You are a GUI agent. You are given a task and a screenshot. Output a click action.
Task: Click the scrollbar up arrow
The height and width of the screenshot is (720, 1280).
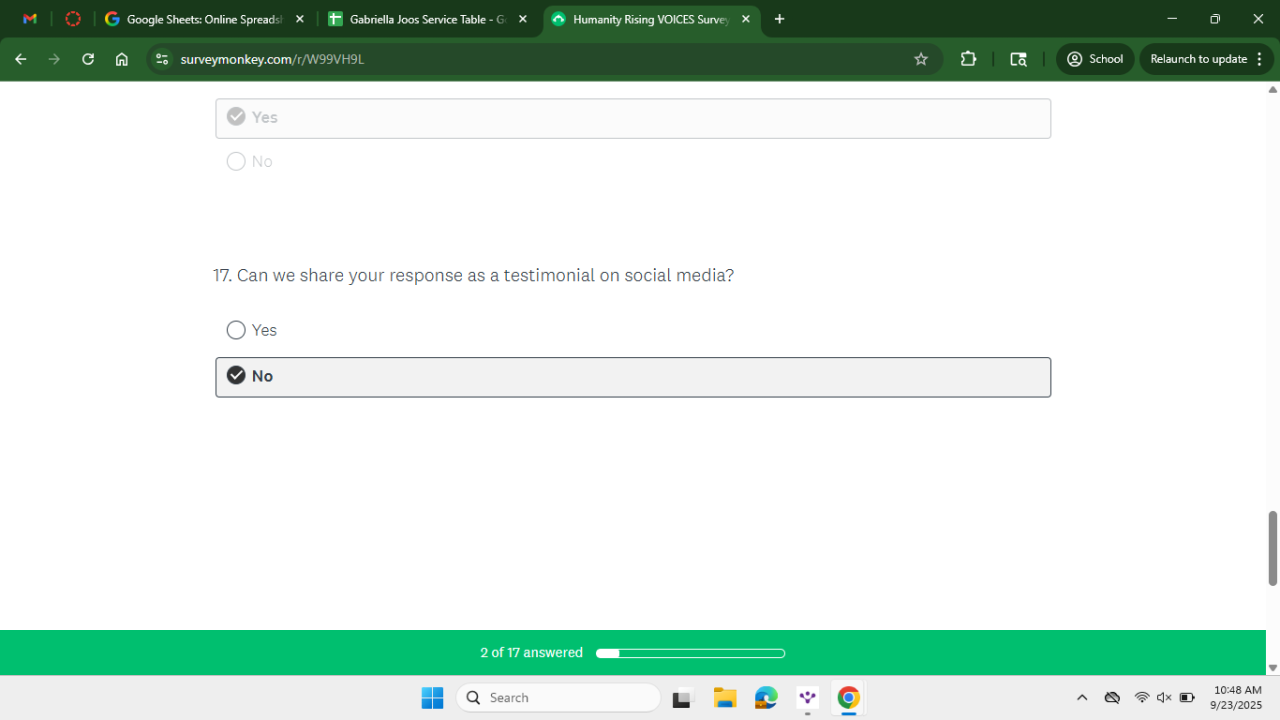click(x=1273, y=90)
